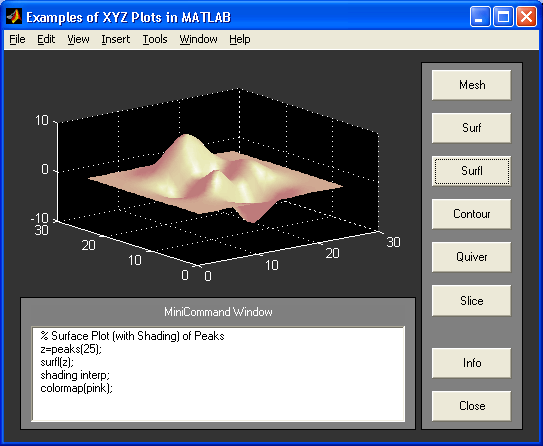Click the MATLAB logo icon in title bar

14,16
